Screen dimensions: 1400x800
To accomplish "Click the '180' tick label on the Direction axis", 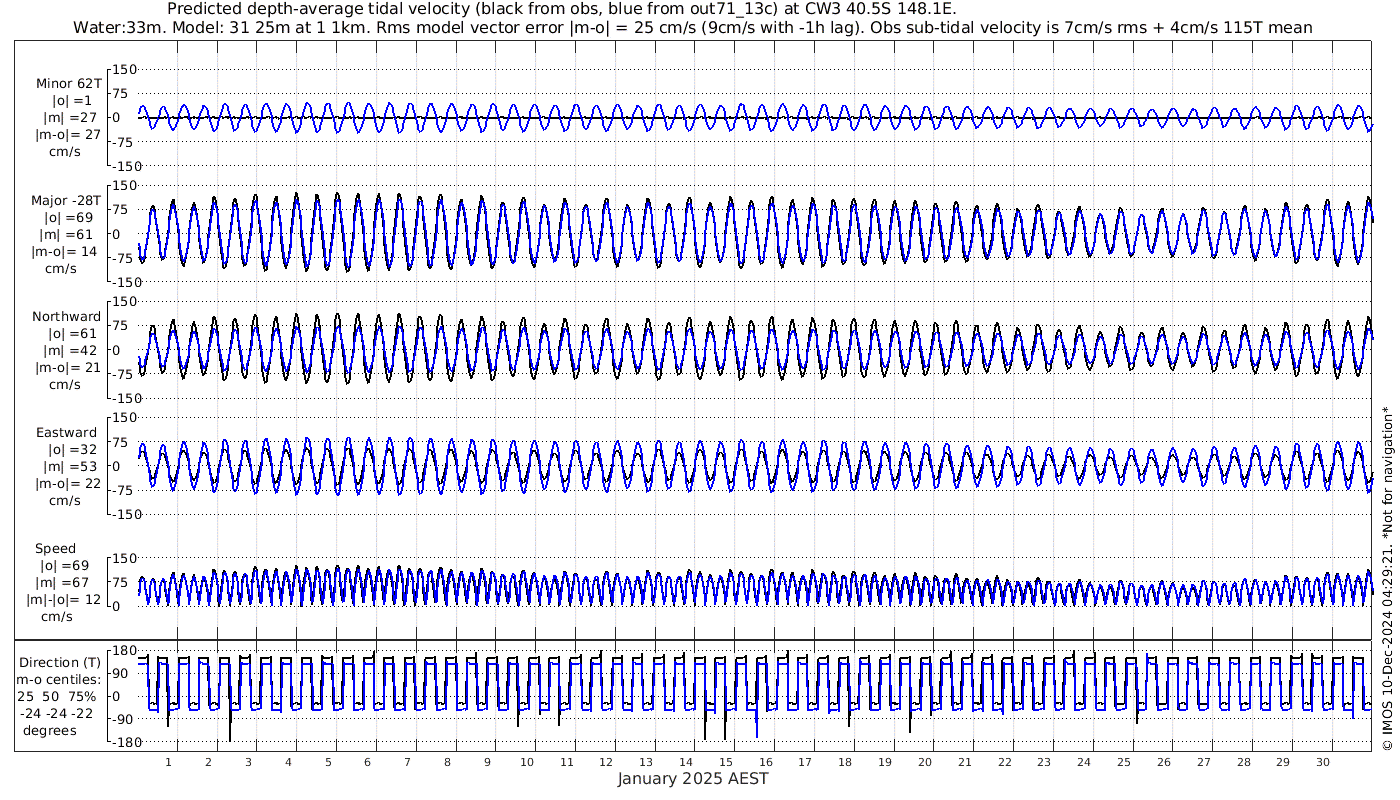I will [125, 650].
